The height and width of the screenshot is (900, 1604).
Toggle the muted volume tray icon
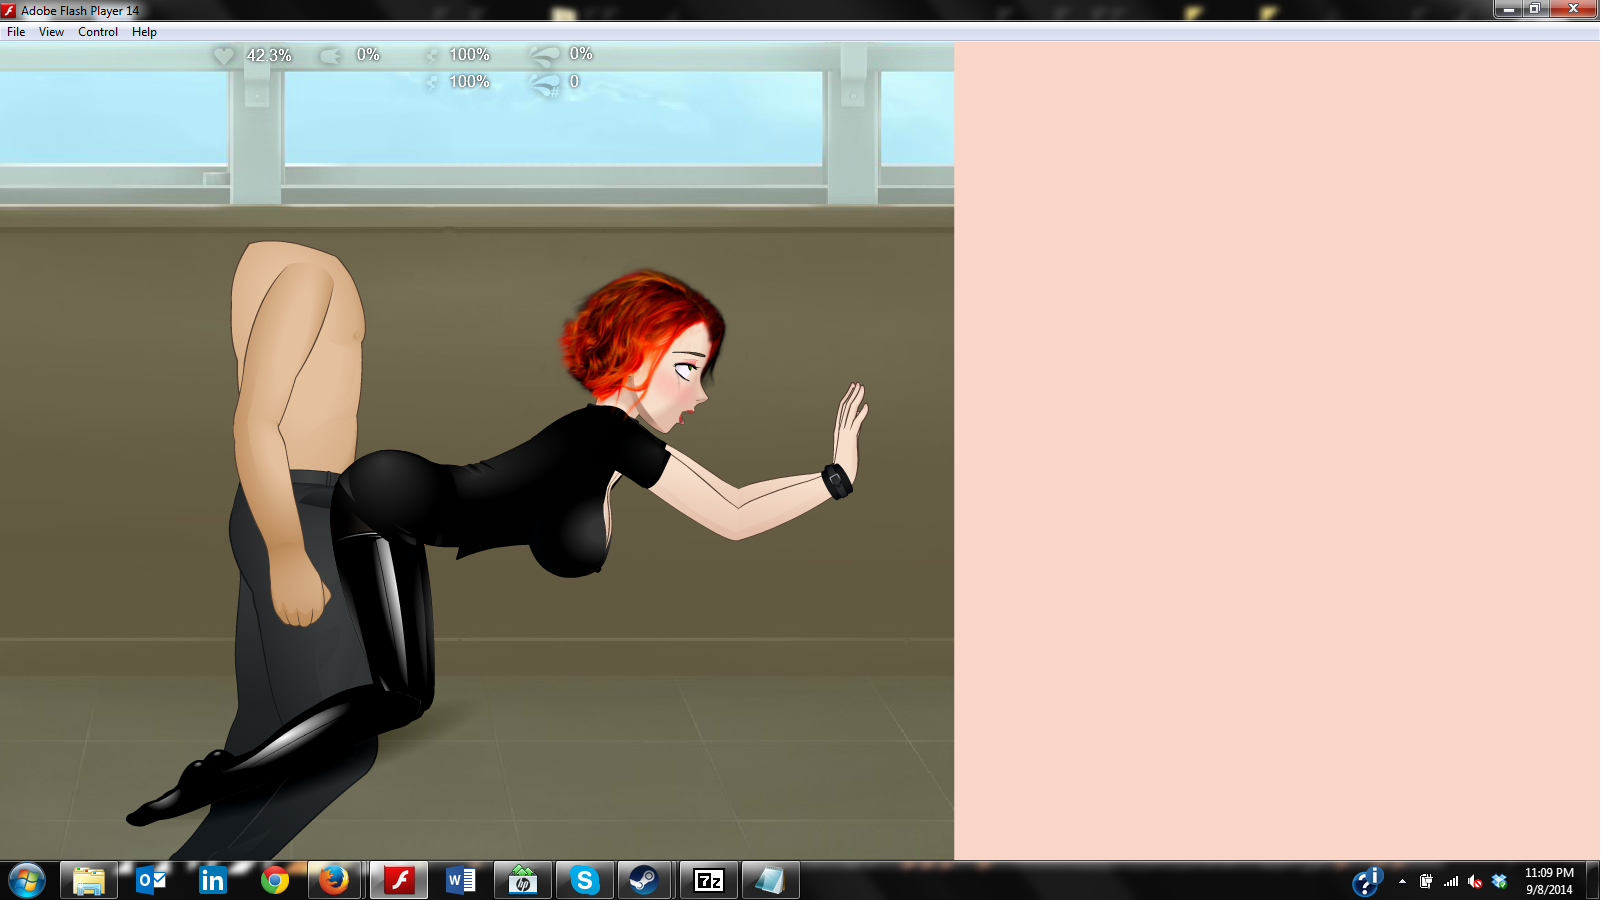click(1475, 881)
